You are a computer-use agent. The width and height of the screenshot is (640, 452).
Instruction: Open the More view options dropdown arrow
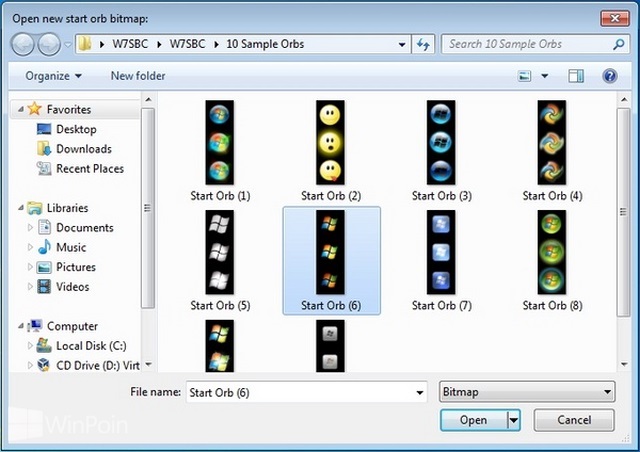(x=544, y=76)
